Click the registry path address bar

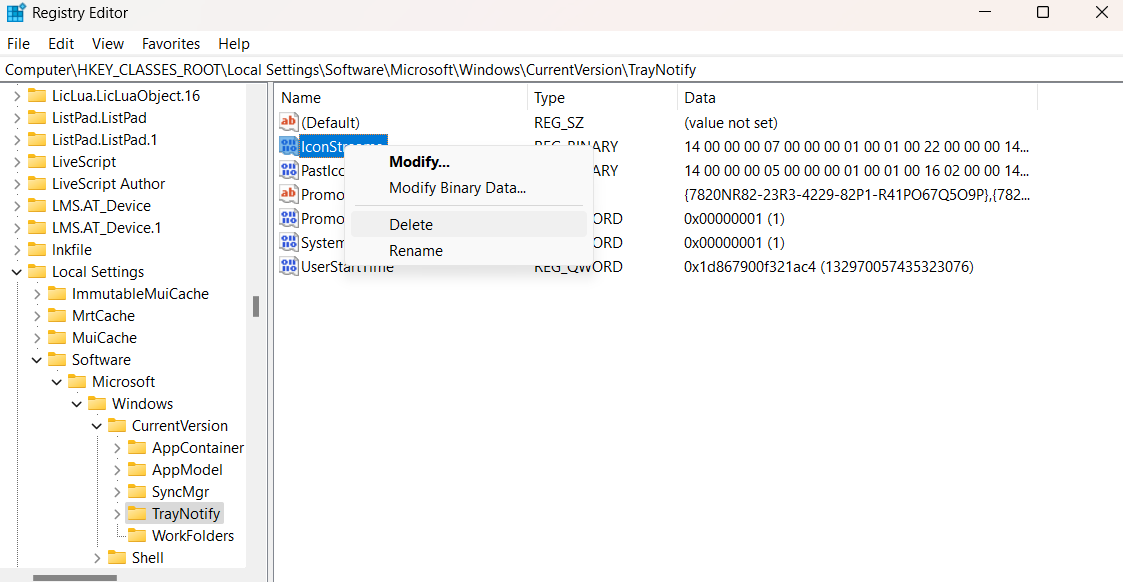pos(562,70)
